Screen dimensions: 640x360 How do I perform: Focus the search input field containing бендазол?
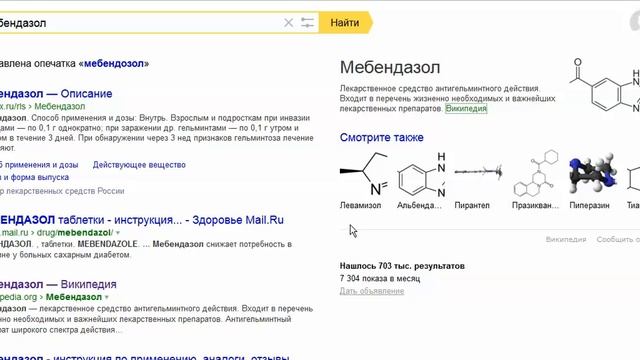[x=139, y=23]
